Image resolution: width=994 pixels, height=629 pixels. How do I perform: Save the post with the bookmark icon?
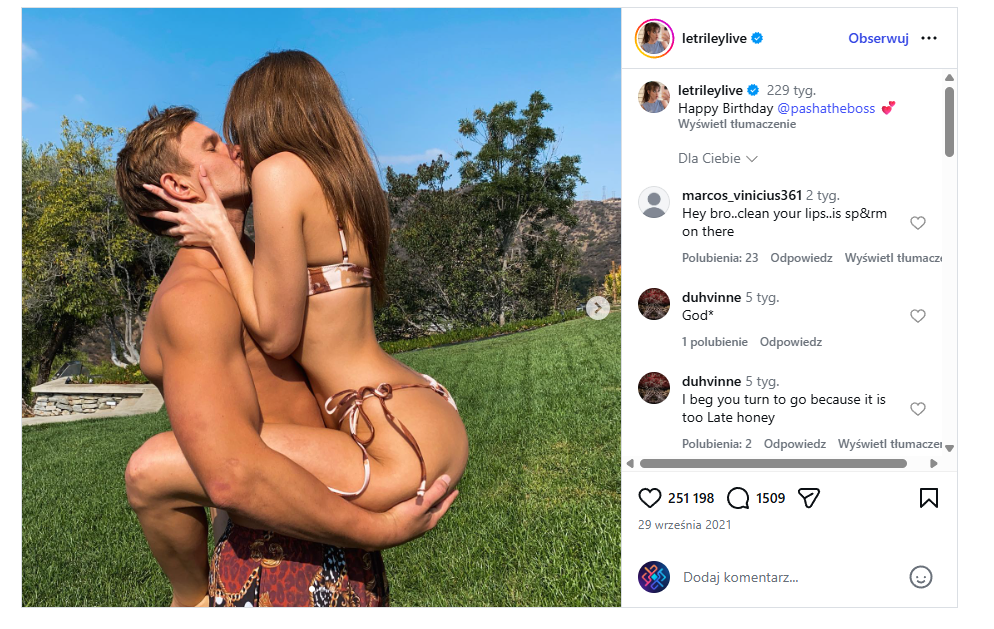coord(928,498)
